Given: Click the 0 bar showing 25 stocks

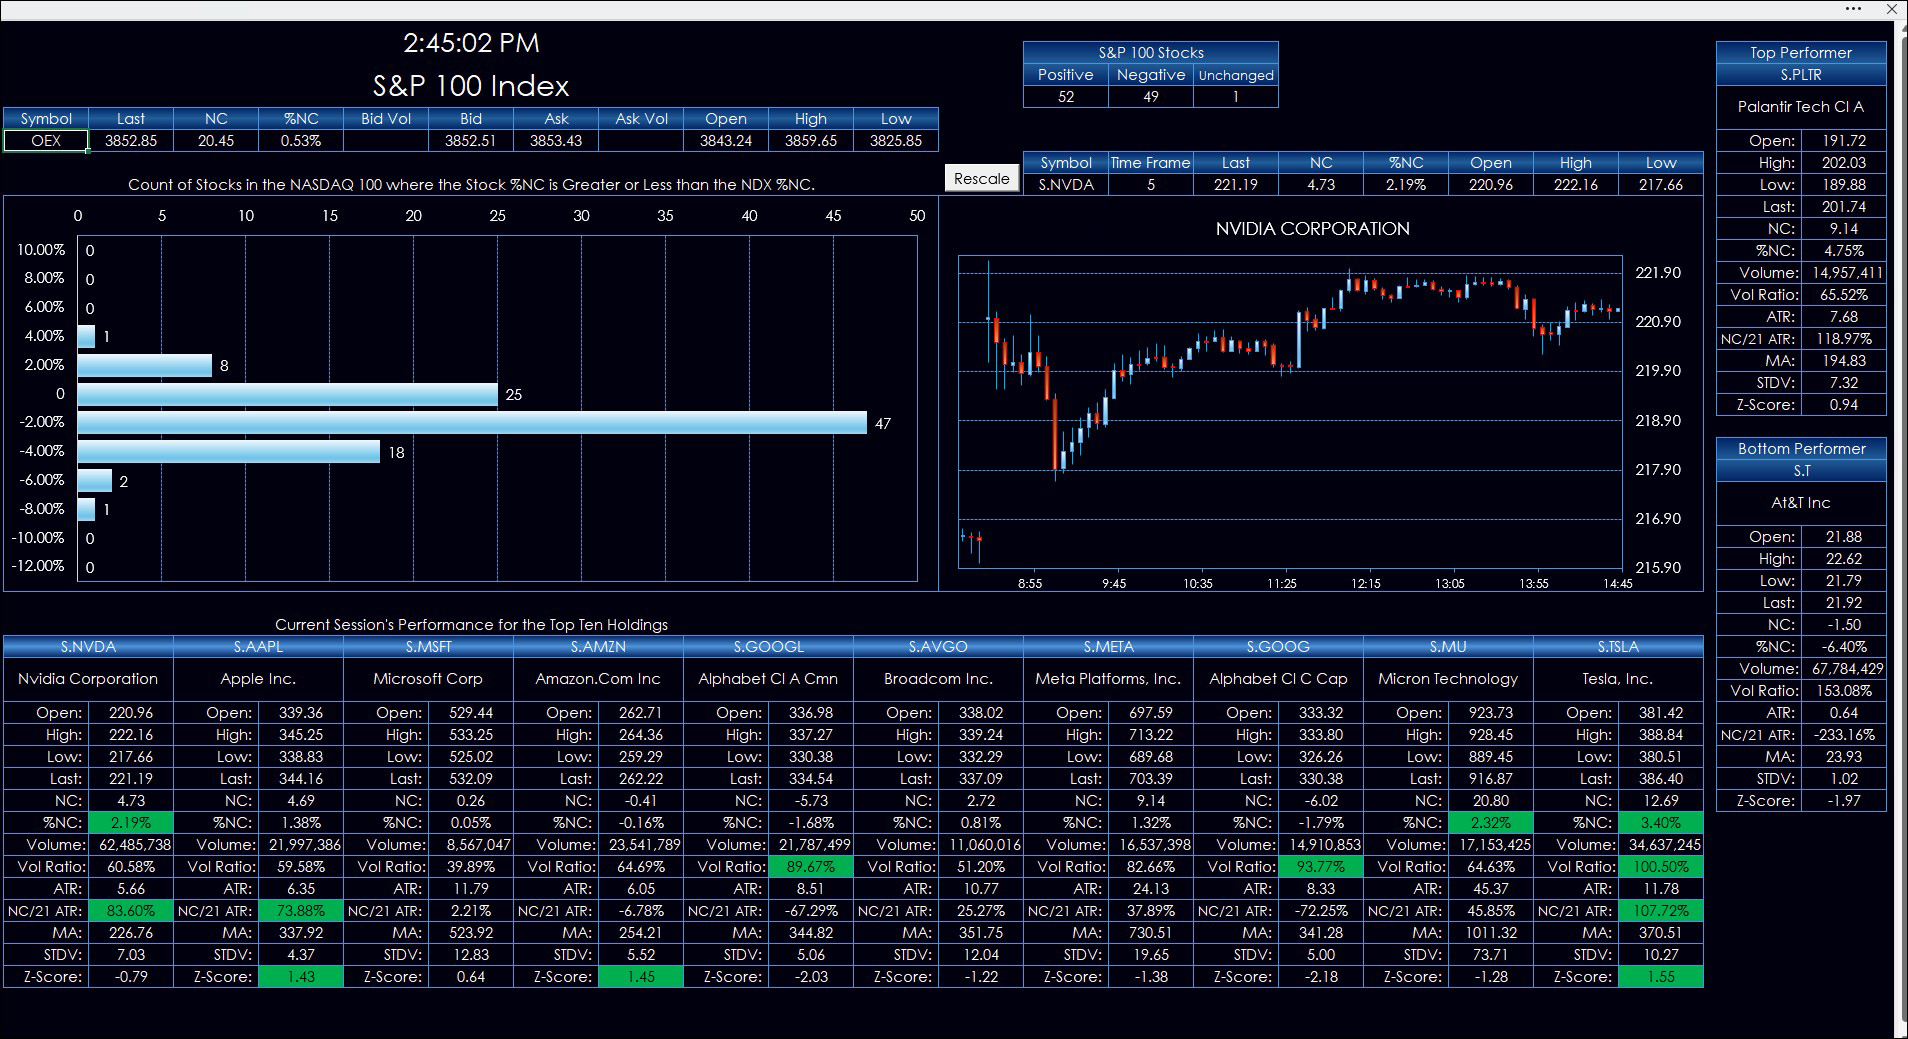Looking at the screenshot, I should coord(288,394).
